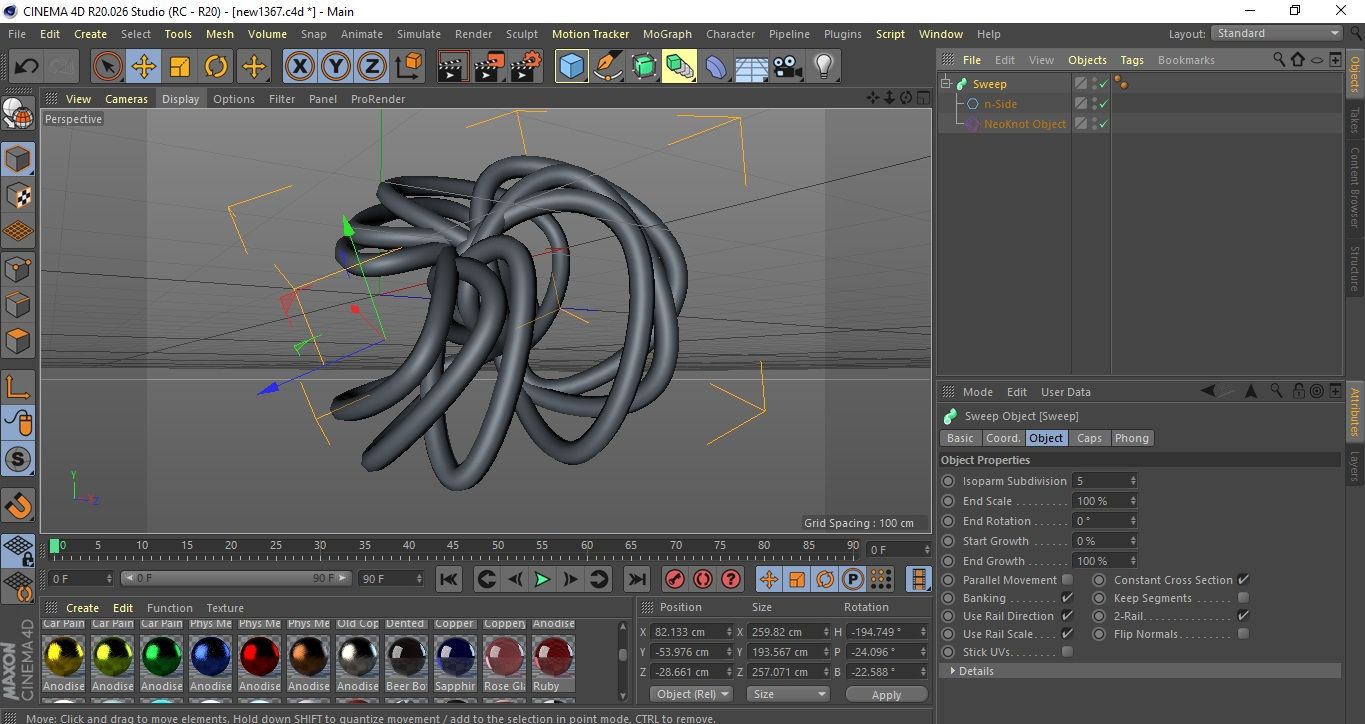Screen dimensions: 1365x724
Task: Activate the Scale tool
Action: click(x=180, y=67)
